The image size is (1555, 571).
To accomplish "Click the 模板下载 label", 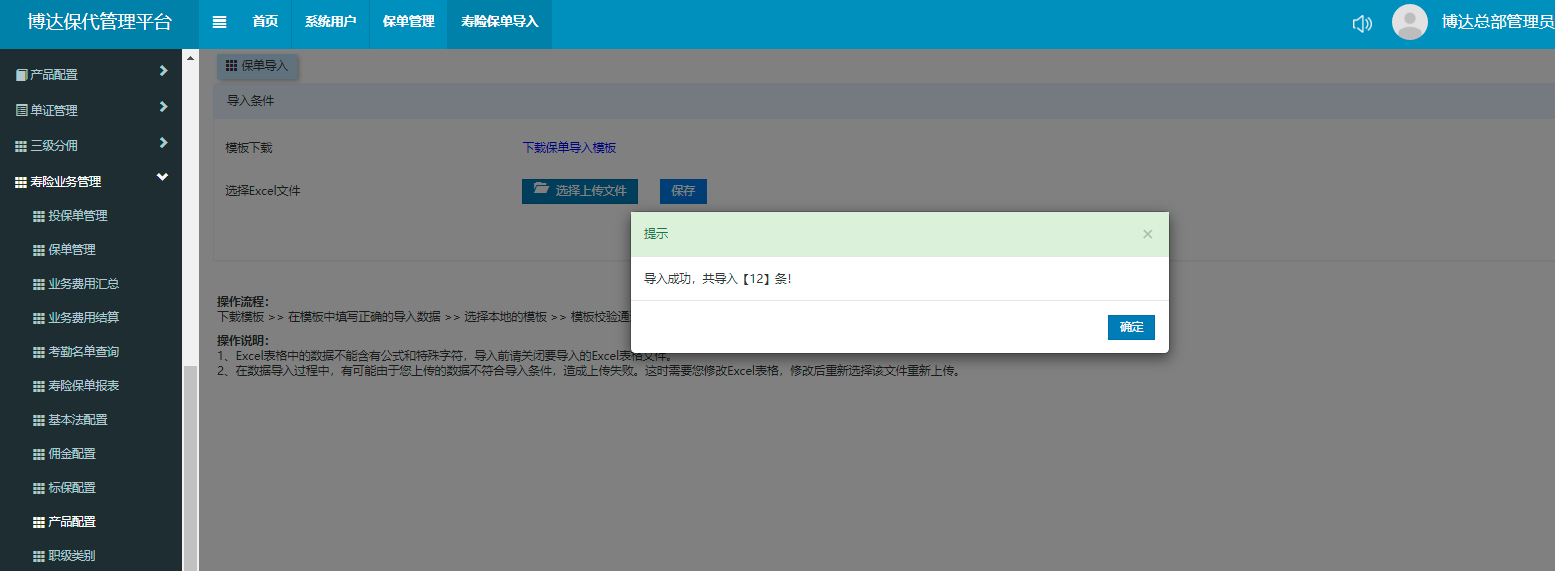I will point(249,148).
